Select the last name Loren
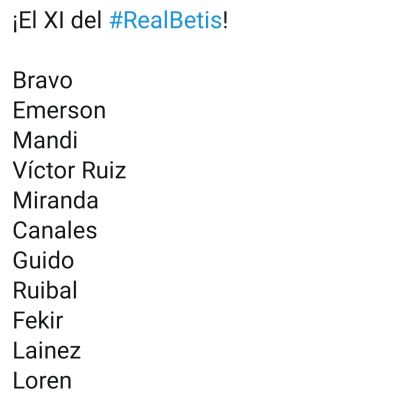This screenshot has height=400, width=399. tap(42, 381)
